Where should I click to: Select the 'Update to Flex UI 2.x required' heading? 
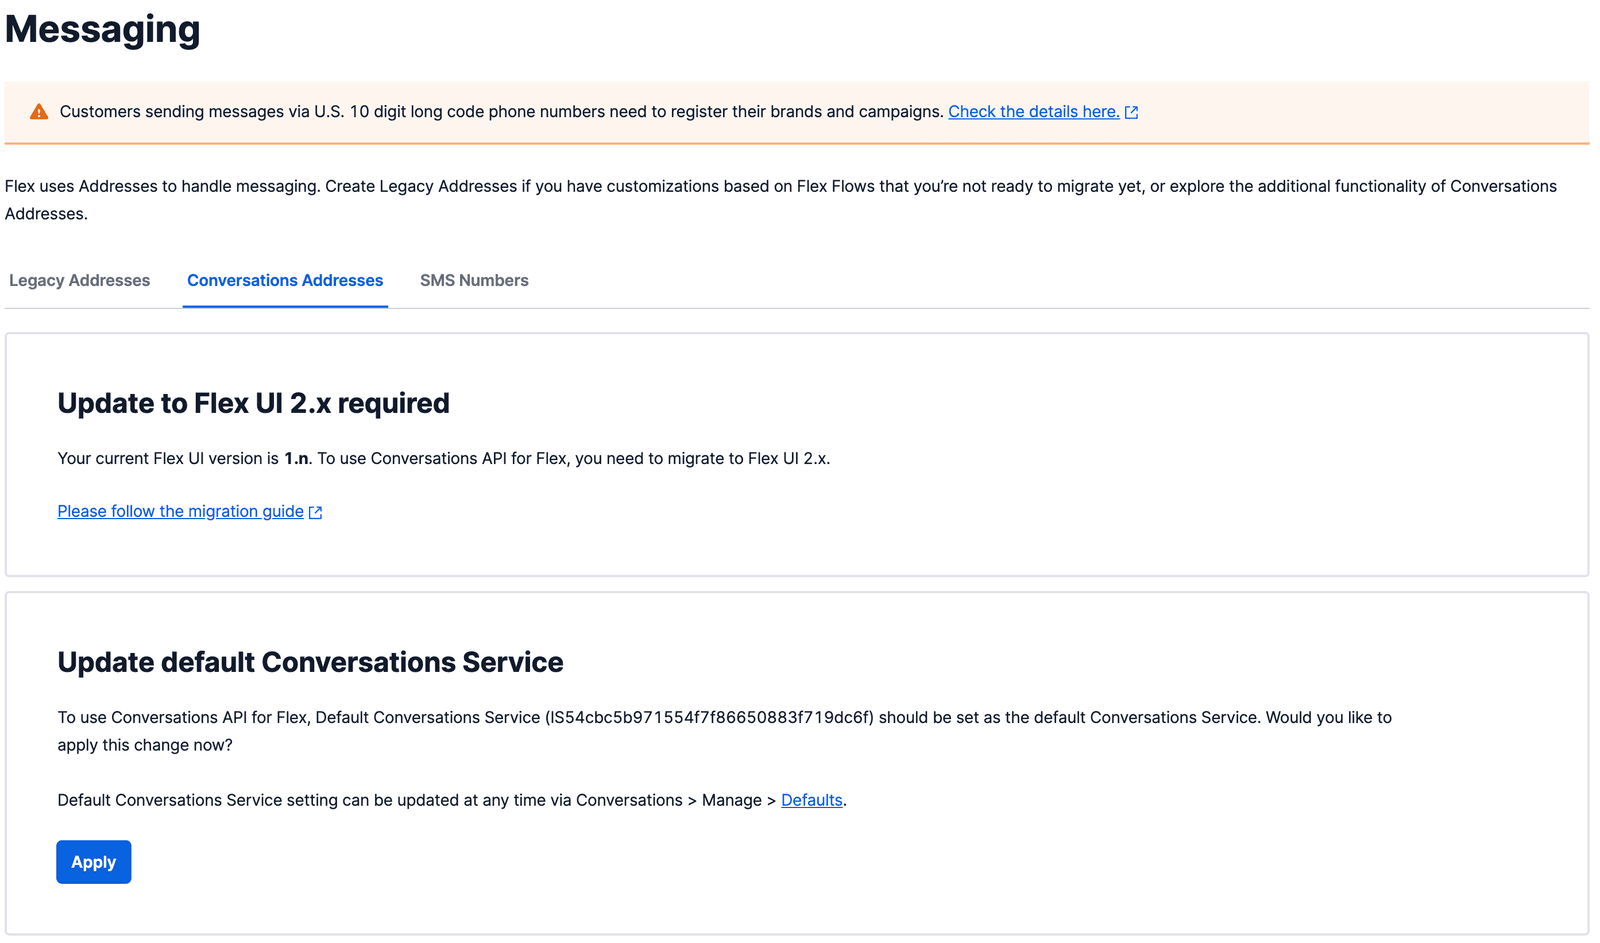[253, 403]
